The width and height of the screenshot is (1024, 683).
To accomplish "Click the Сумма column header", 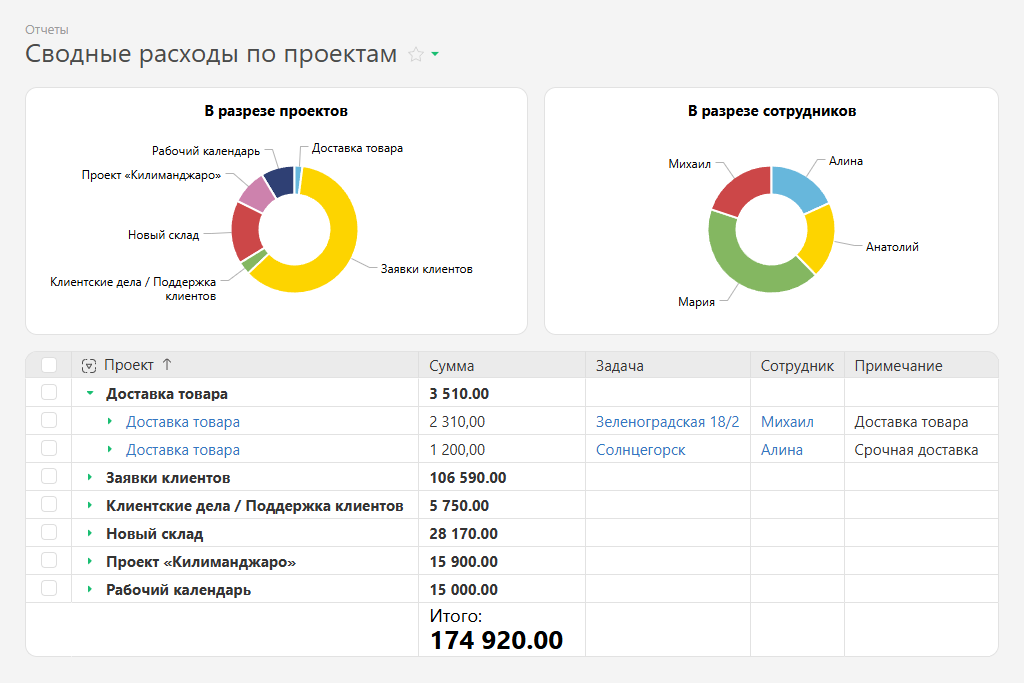I will tap(452, 366).
